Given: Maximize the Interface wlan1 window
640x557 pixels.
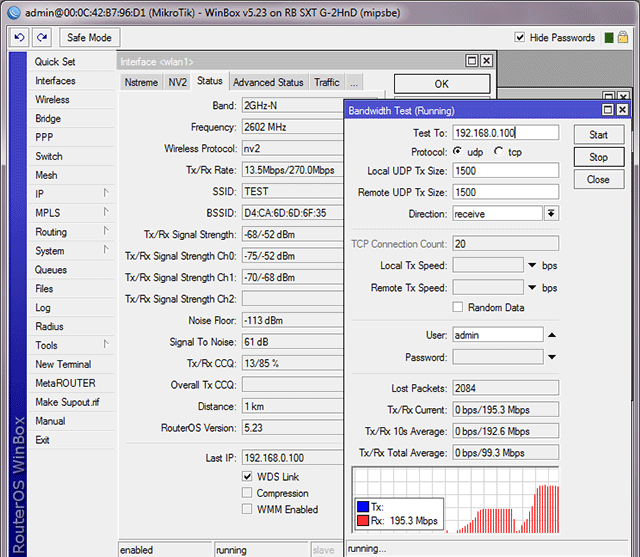Looking at the screenshot, I should tap(472, 61).
